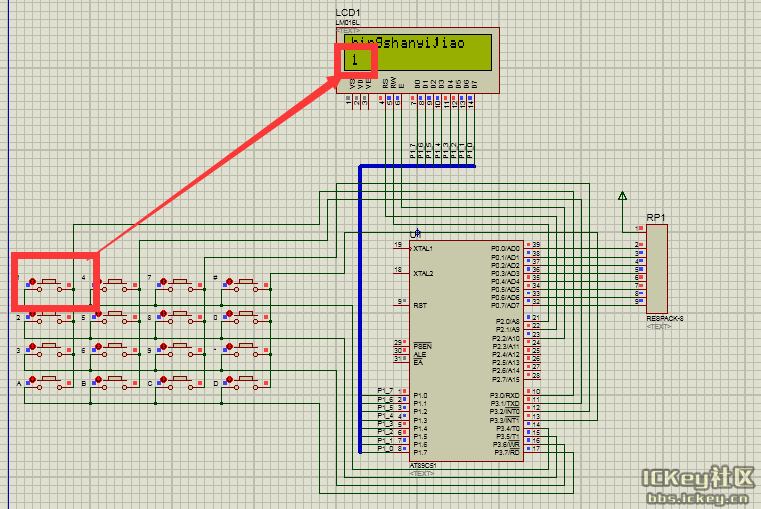This screenshot has height=509, width=761.
Task: Click the RST pin label
Action: click(420, 306)
